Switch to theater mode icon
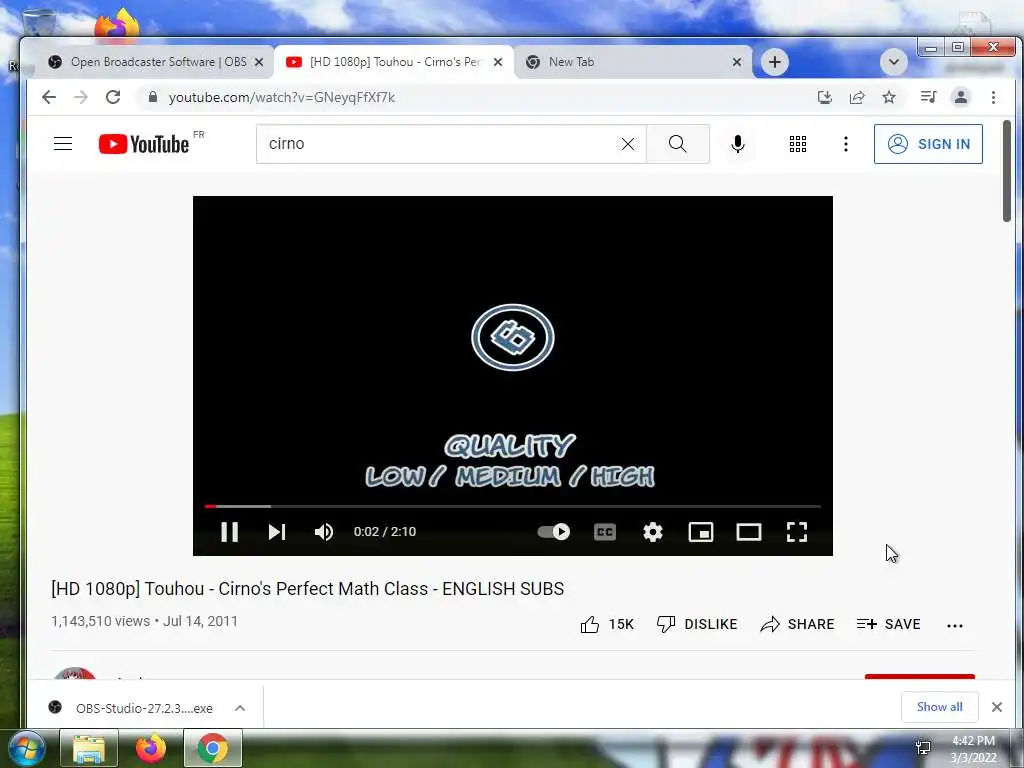This screenshot has height=768, width=1024. tap(748, 532)
